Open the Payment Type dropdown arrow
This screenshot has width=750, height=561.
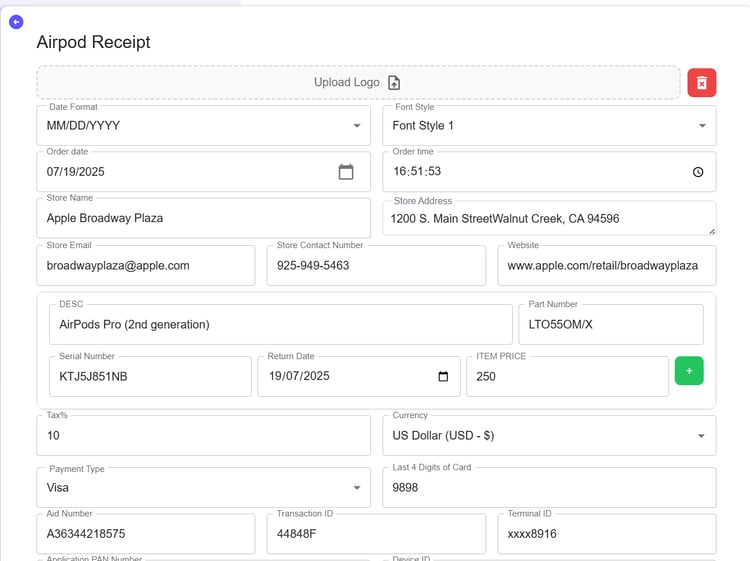click(x=357, y=488)
